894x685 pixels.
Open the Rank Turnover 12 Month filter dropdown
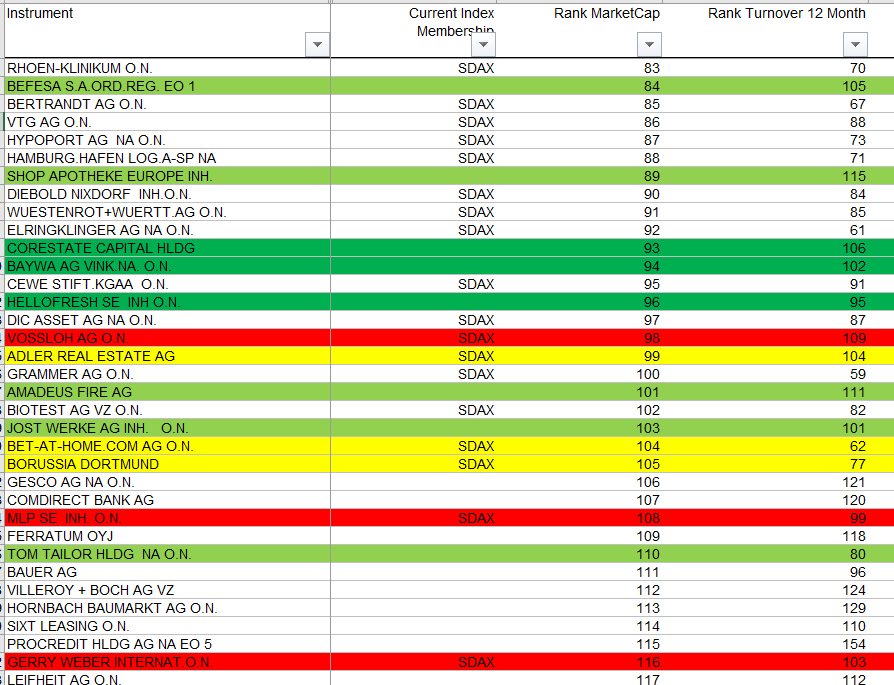(x=855, y=44)
